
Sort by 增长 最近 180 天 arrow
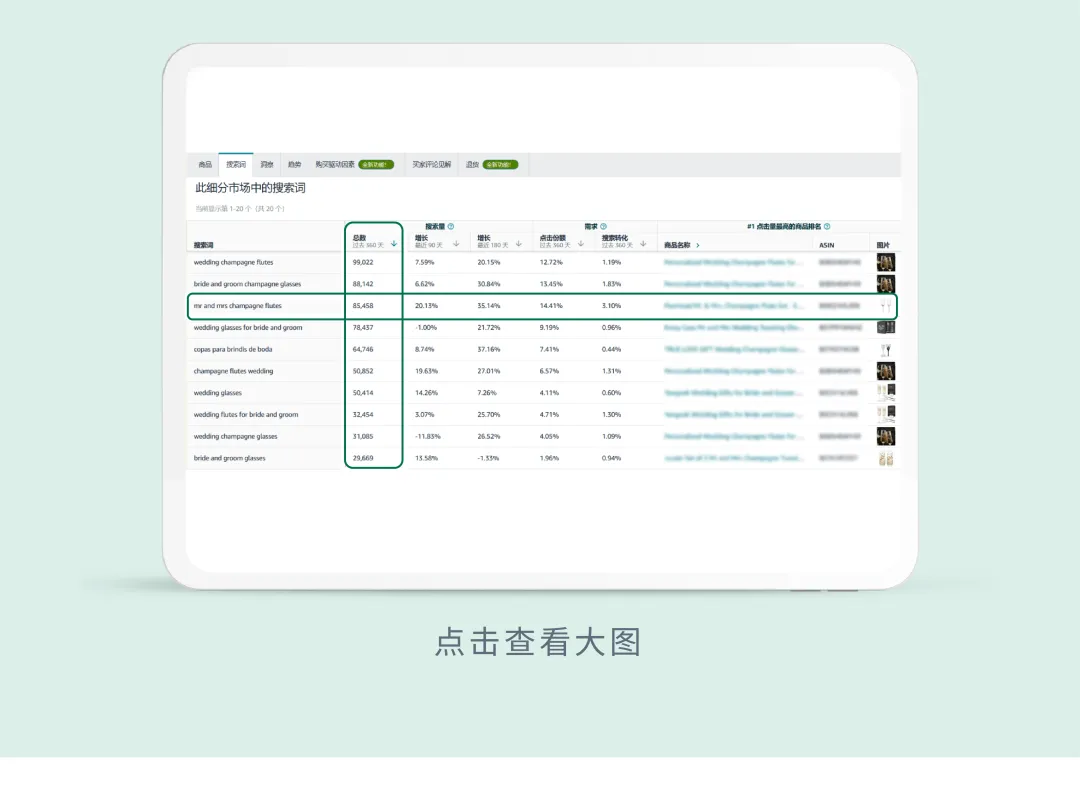click(519, 244)
